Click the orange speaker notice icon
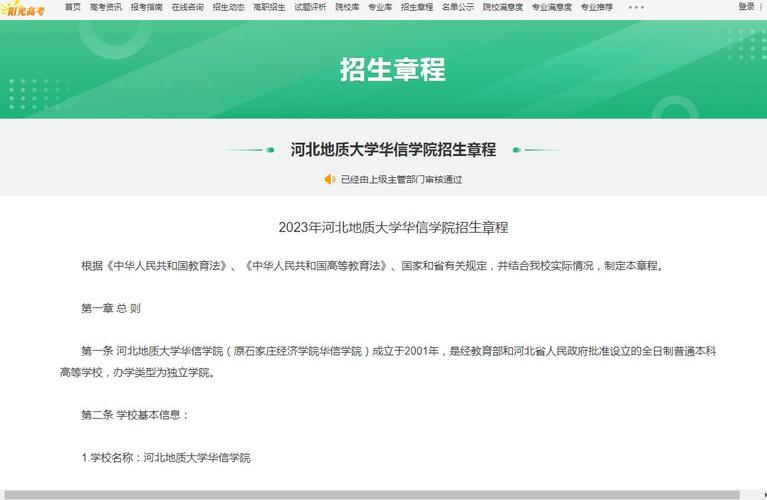This screenshot has width=767, height=500. click(x=330, y=179)
